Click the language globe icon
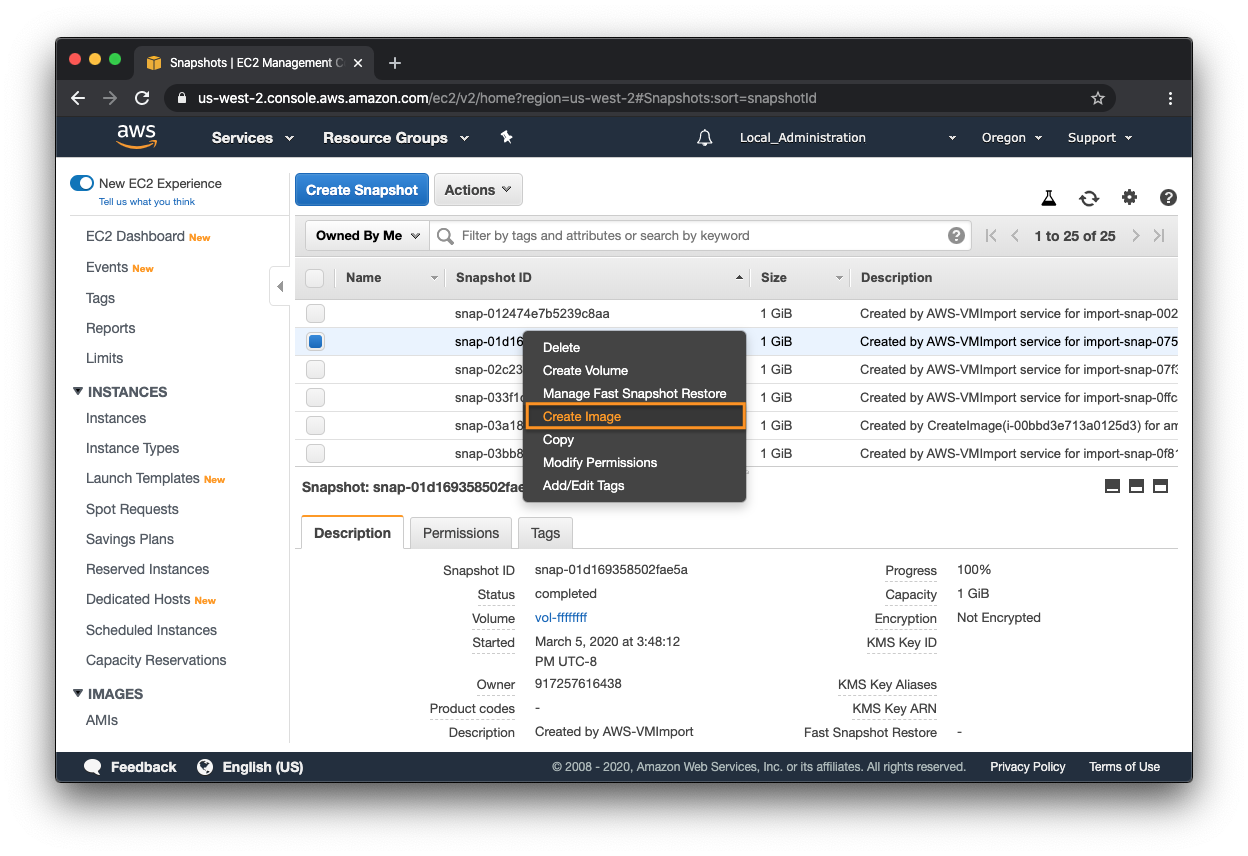The height and width of the screenshot is (856, 1248). coord(205,767)
